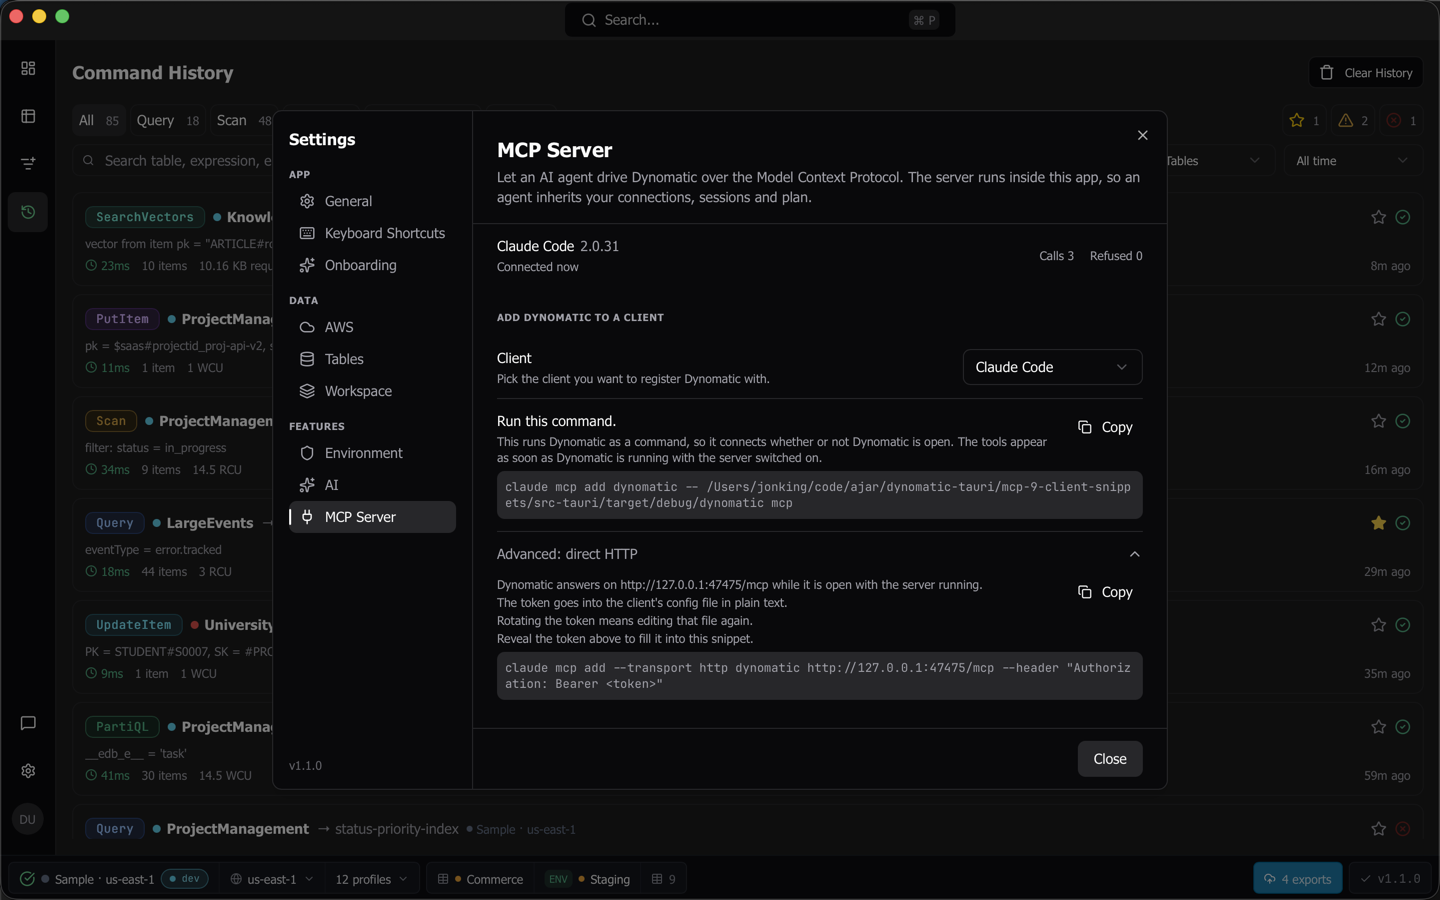Select General in Settings sidebar
Viewport: 1440px width, 900px height.
point(372,201)
